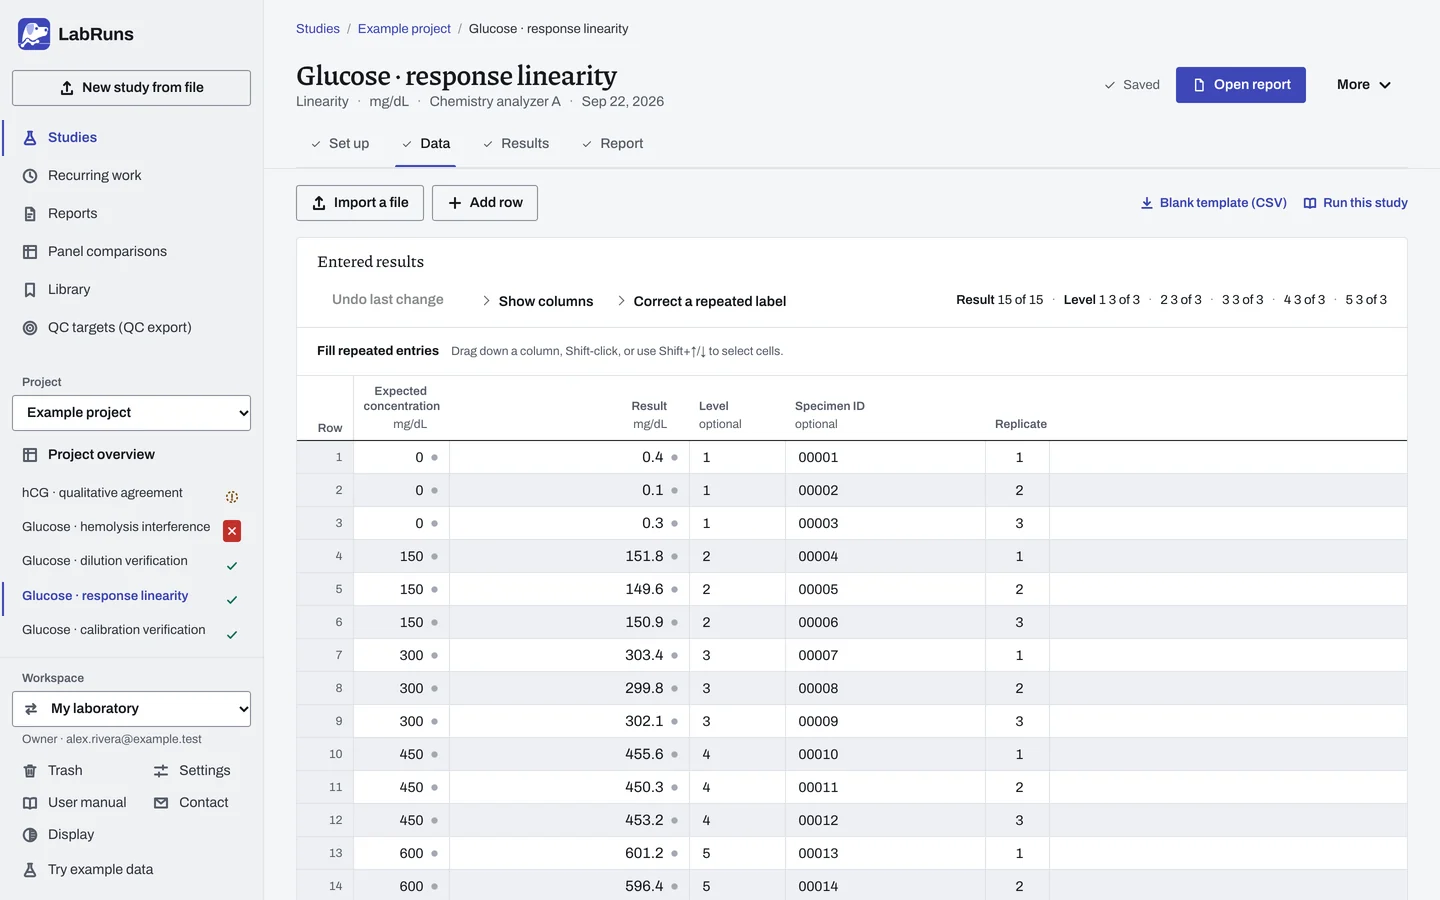
Task: Open Studies via its flask icon
Action: (x=30, y=138)
